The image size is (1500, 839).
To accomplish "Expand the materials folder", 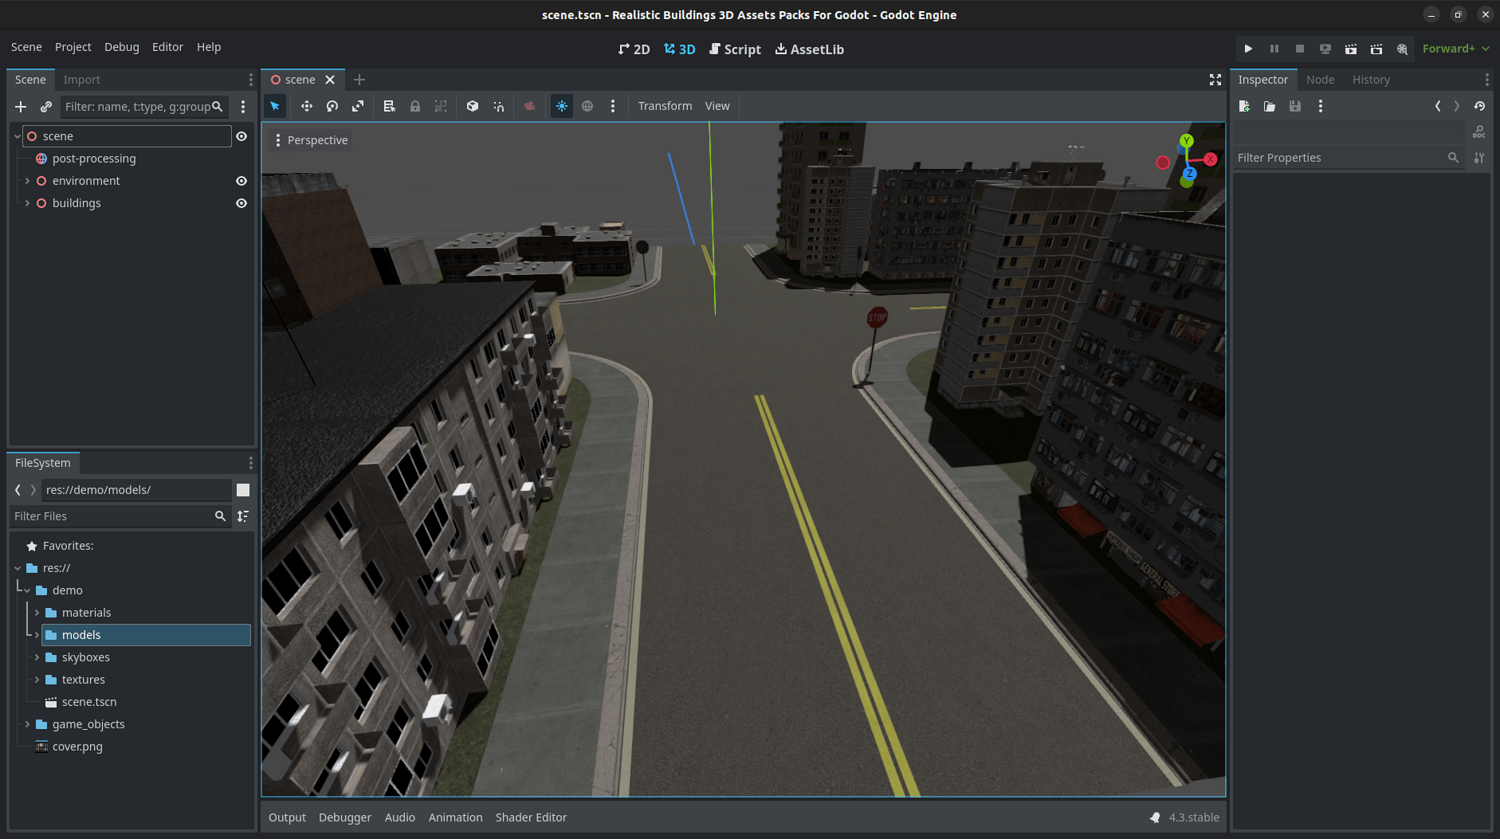I will coord(37,613).
